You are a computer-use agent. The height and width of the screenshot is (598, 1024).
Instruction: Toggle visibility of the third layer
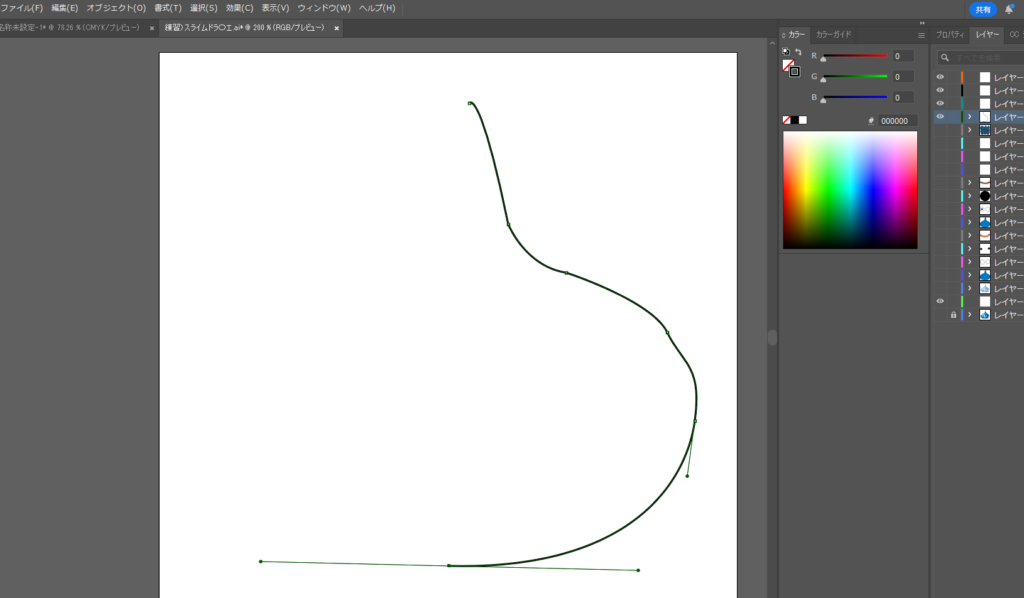point(940,103)
